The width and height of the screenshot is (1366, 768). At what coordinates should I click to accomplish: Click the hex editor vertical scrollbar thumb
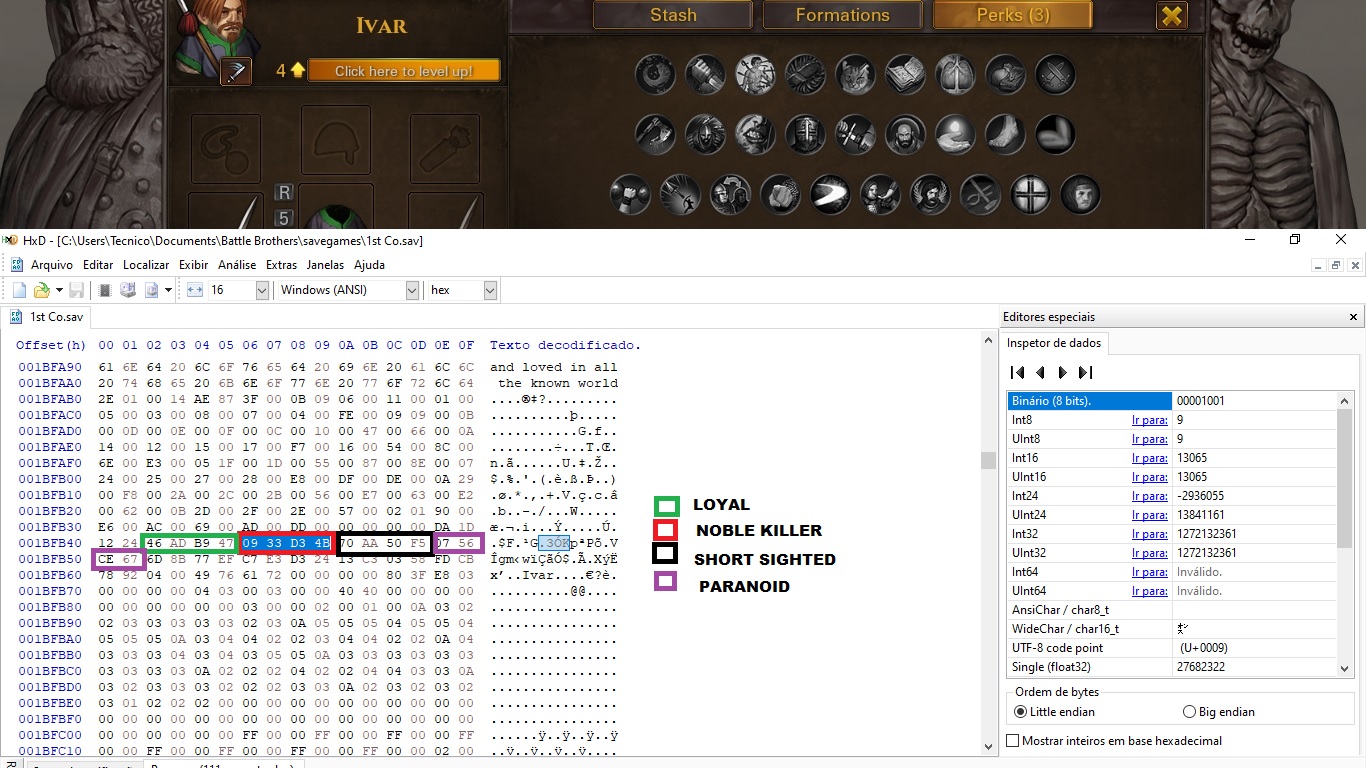pyautogui.click(x=988, y=460)
